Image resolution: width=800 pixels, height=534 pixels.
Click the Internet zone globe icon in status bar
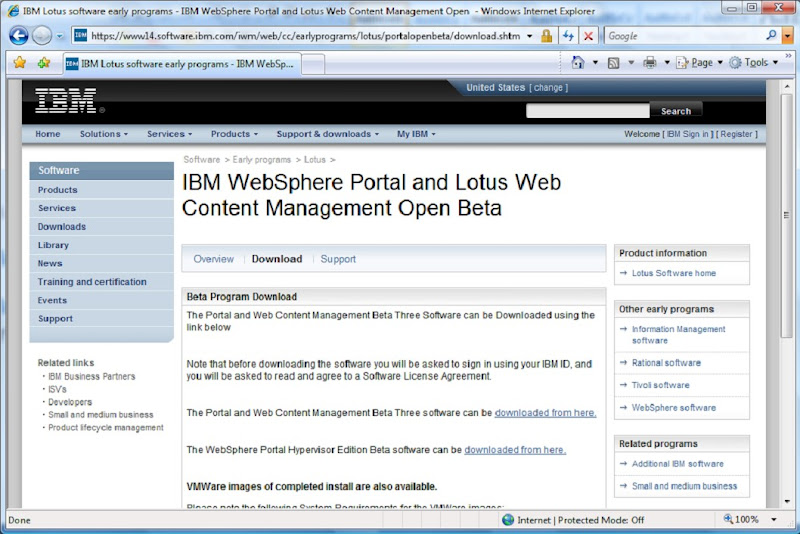pyautogui.click(x=508, y=520)
